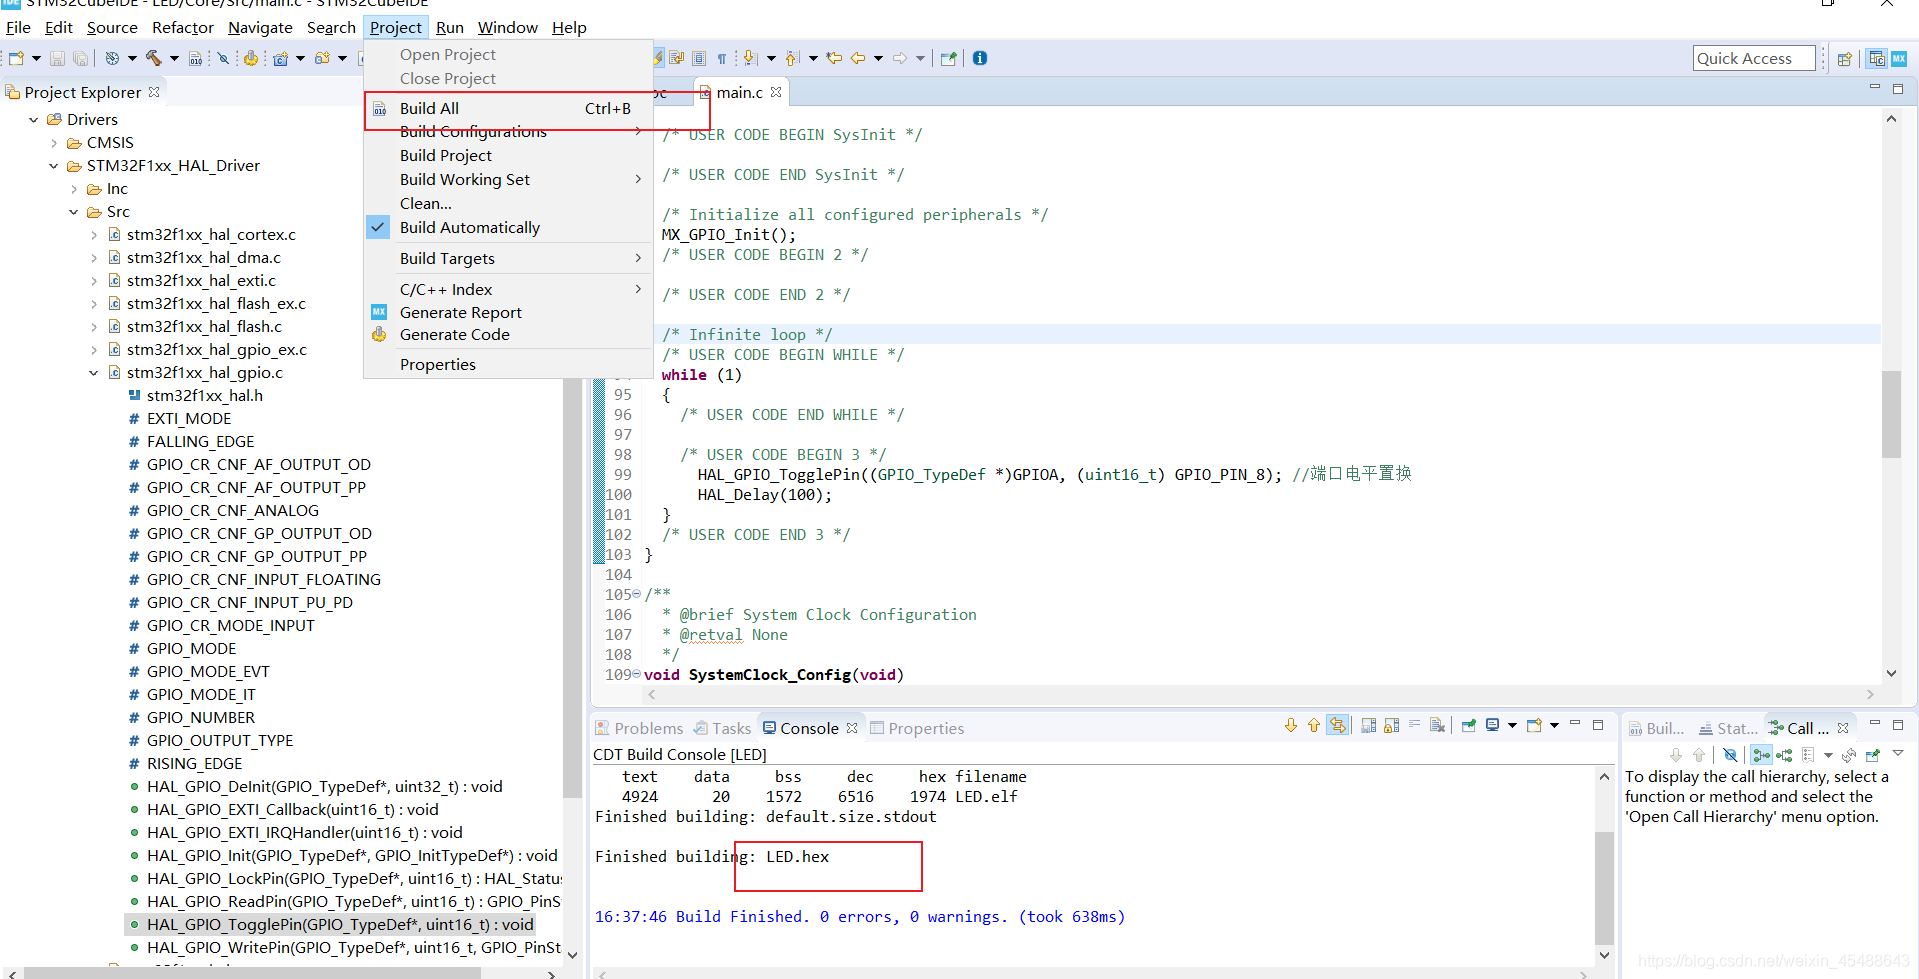Select Generate Code menu entry
The image size is (1919, 979).
click(455, 335)
